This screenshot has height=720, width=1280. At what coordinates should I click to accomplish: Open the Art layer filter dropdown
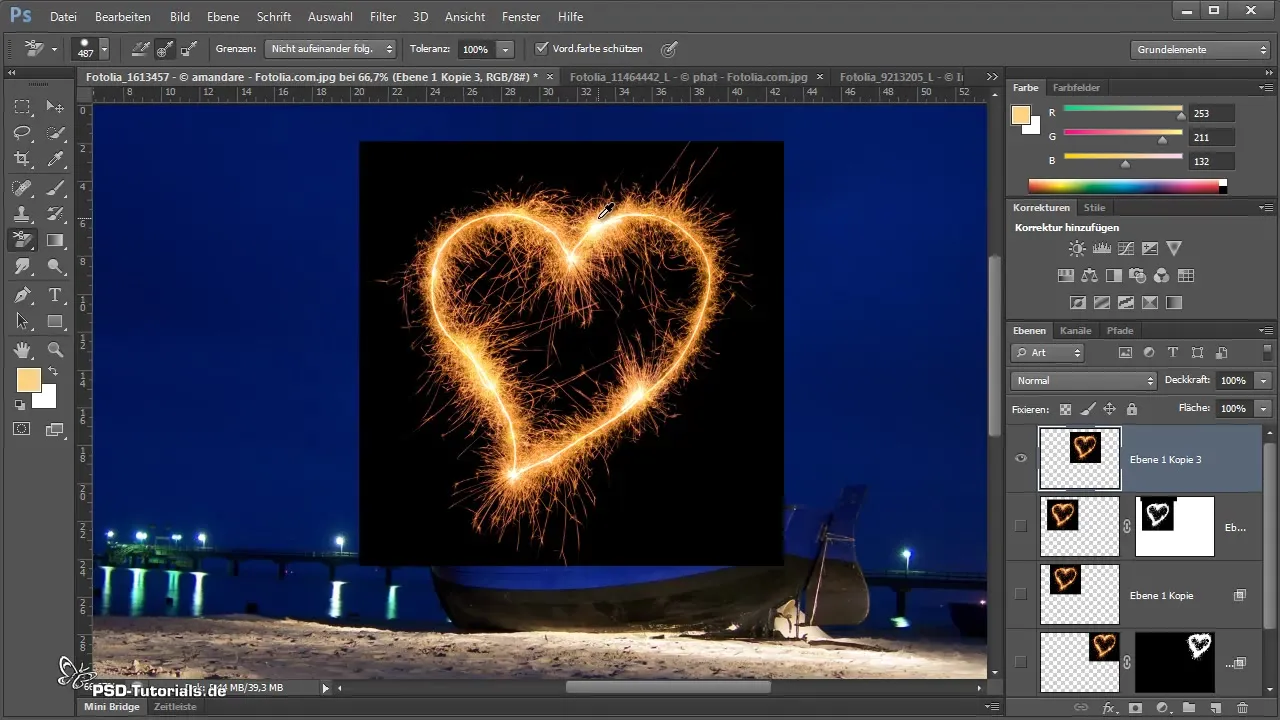[x=1048, y=352]
